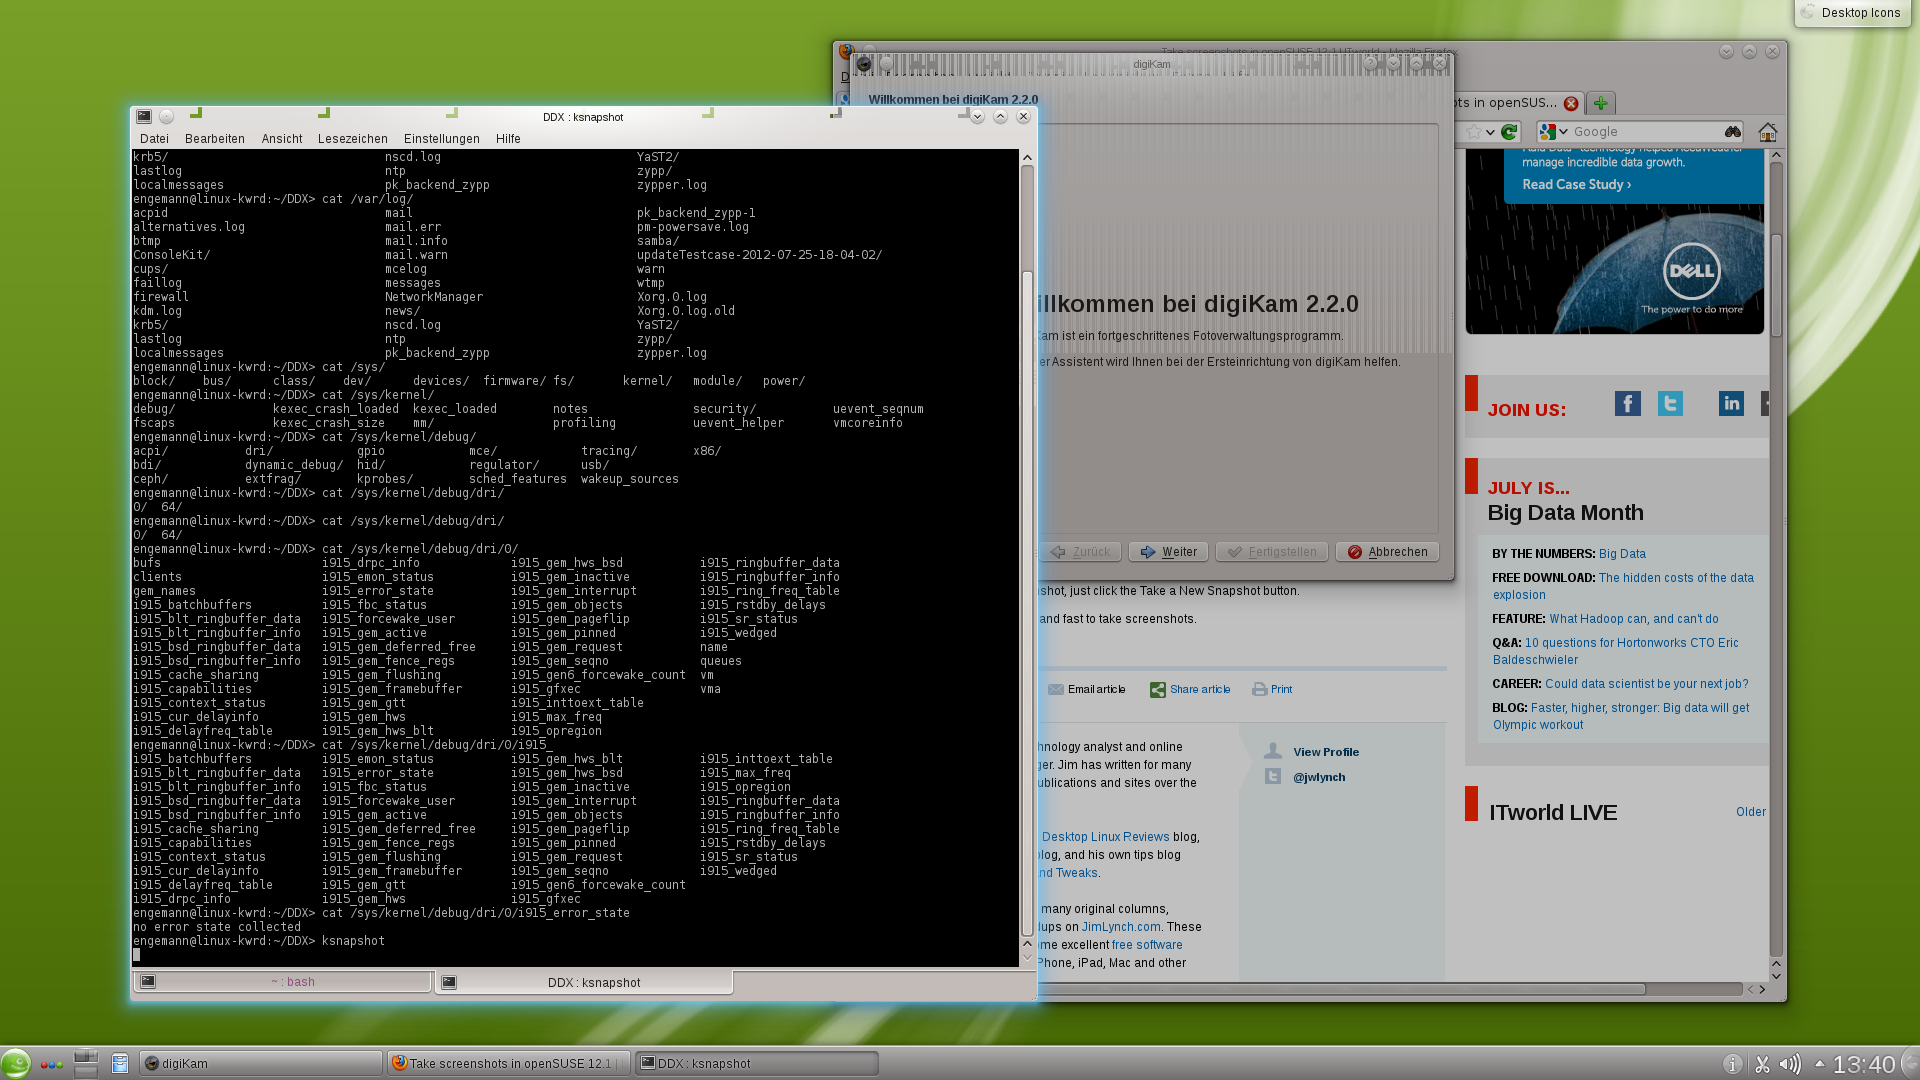This screenshot has width=1920, height=1080.
Task: Click the volume speaker tray icon
Action: click(1790, 1065)
